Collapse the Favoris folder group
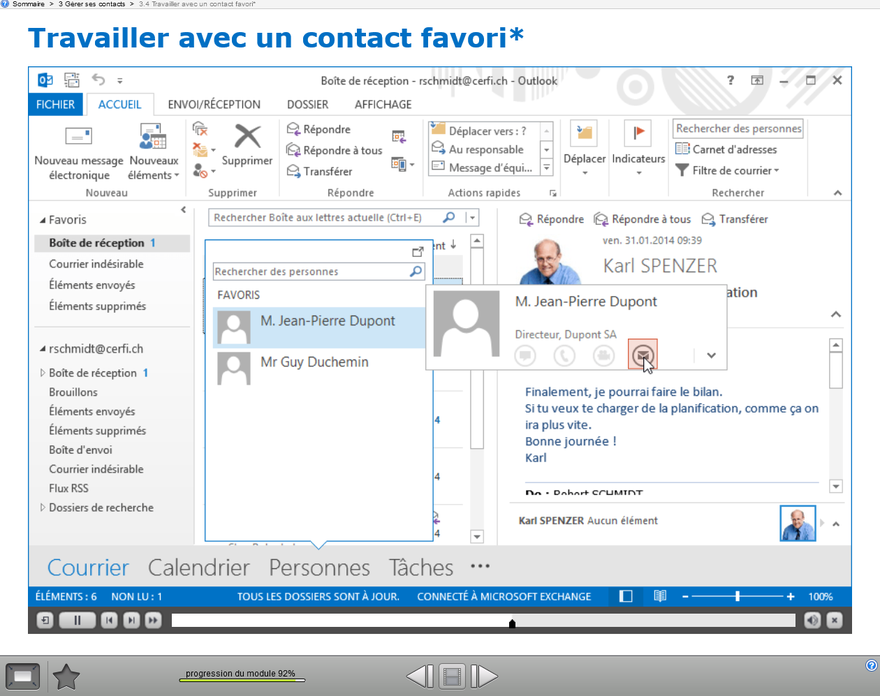Viewport: 880px width, 696px height. pyautogui.click(x=43, y=220)
